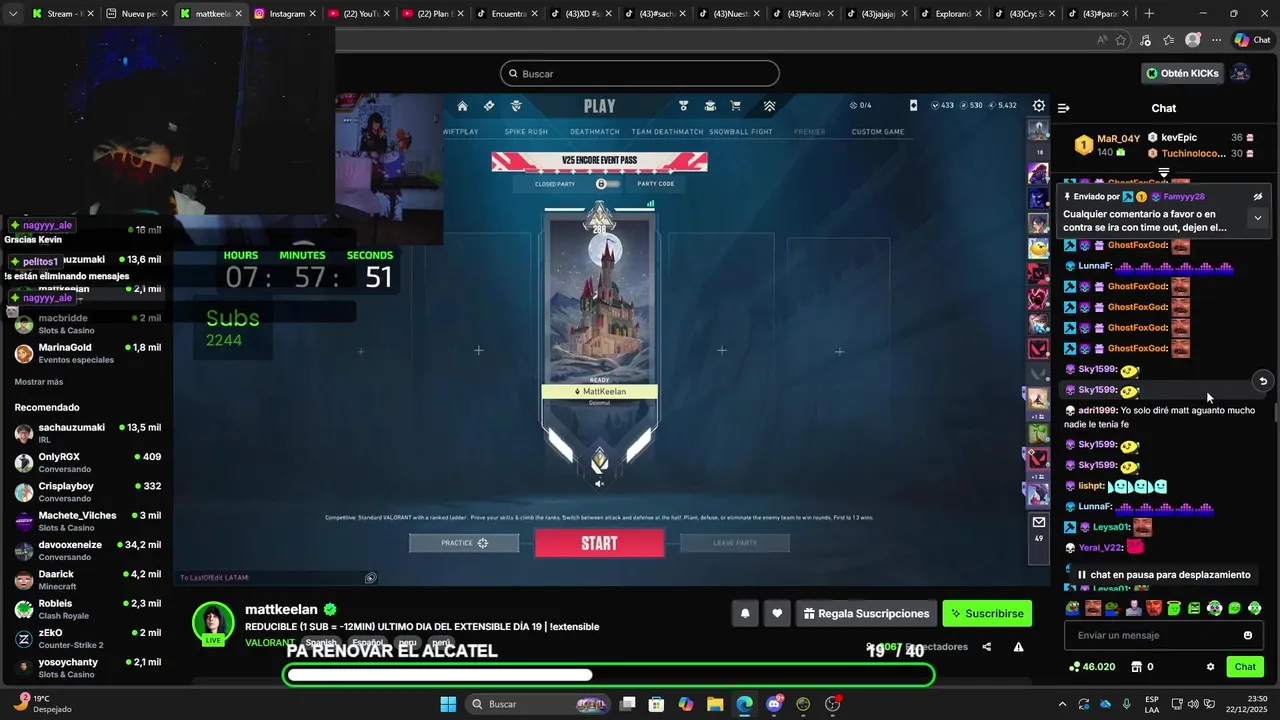This screenshot has width=1280, height=720.
Task: Click the taskbar Buscar search box
Action: tap(538, 704)
